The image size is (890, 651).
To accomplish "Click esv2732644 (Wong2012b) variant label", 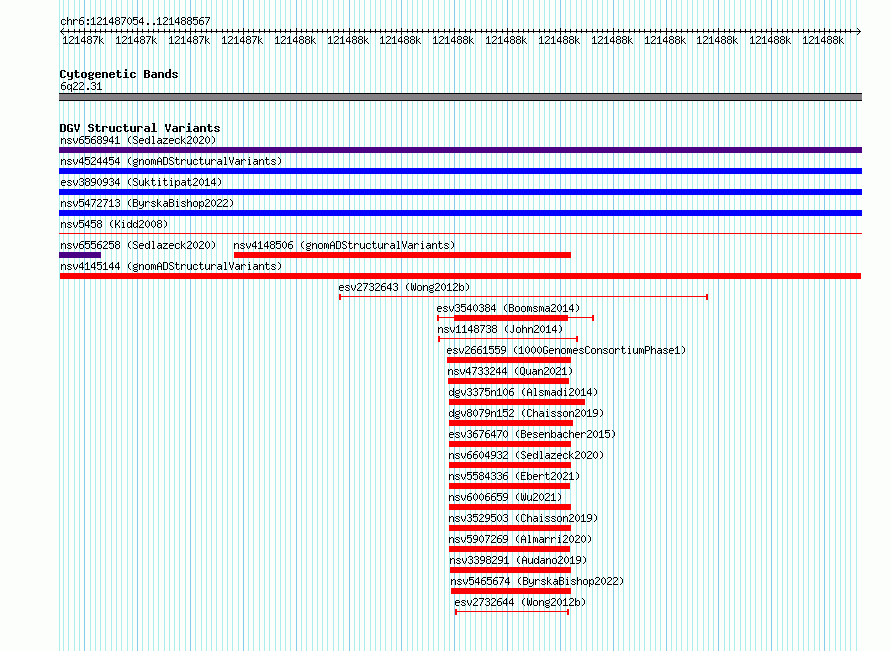I will click(x=520, y=602).
